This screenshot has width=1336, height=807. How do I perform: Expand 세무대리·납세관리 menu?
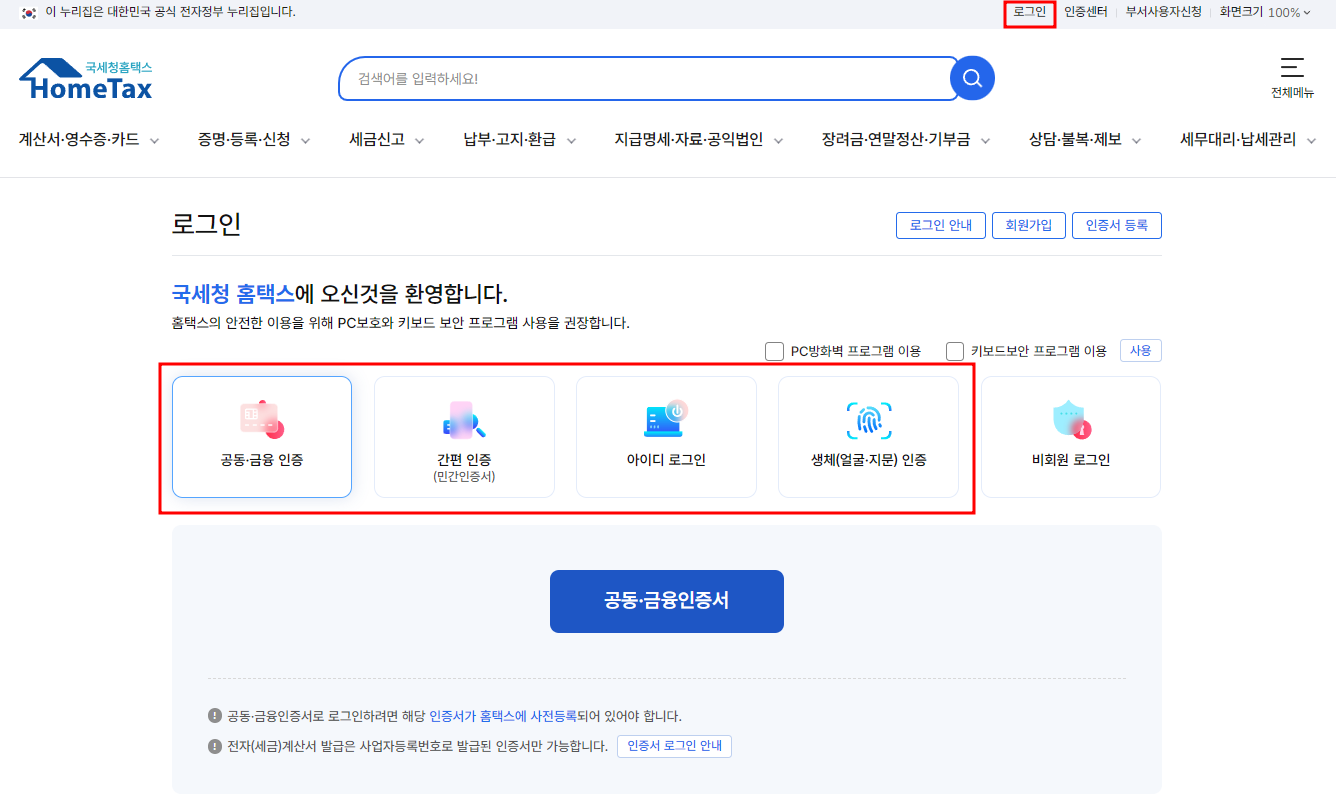pos(1250,140)
